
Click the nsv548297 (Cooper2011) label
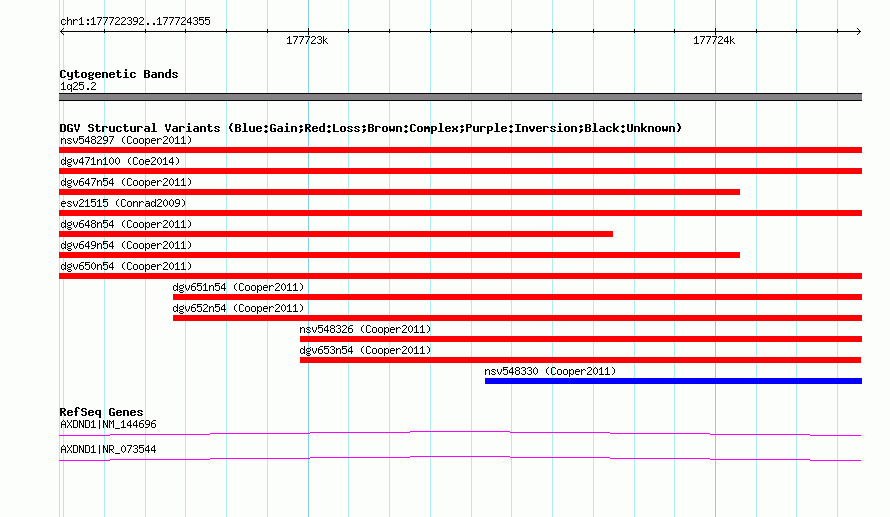[x=126, y=140]
